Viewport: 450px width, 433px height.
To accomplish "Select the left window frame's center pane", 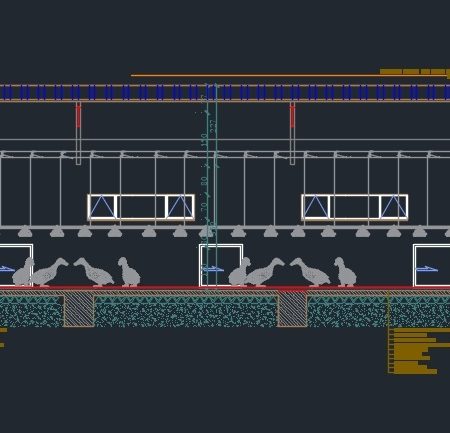I will tap(141, 207).
